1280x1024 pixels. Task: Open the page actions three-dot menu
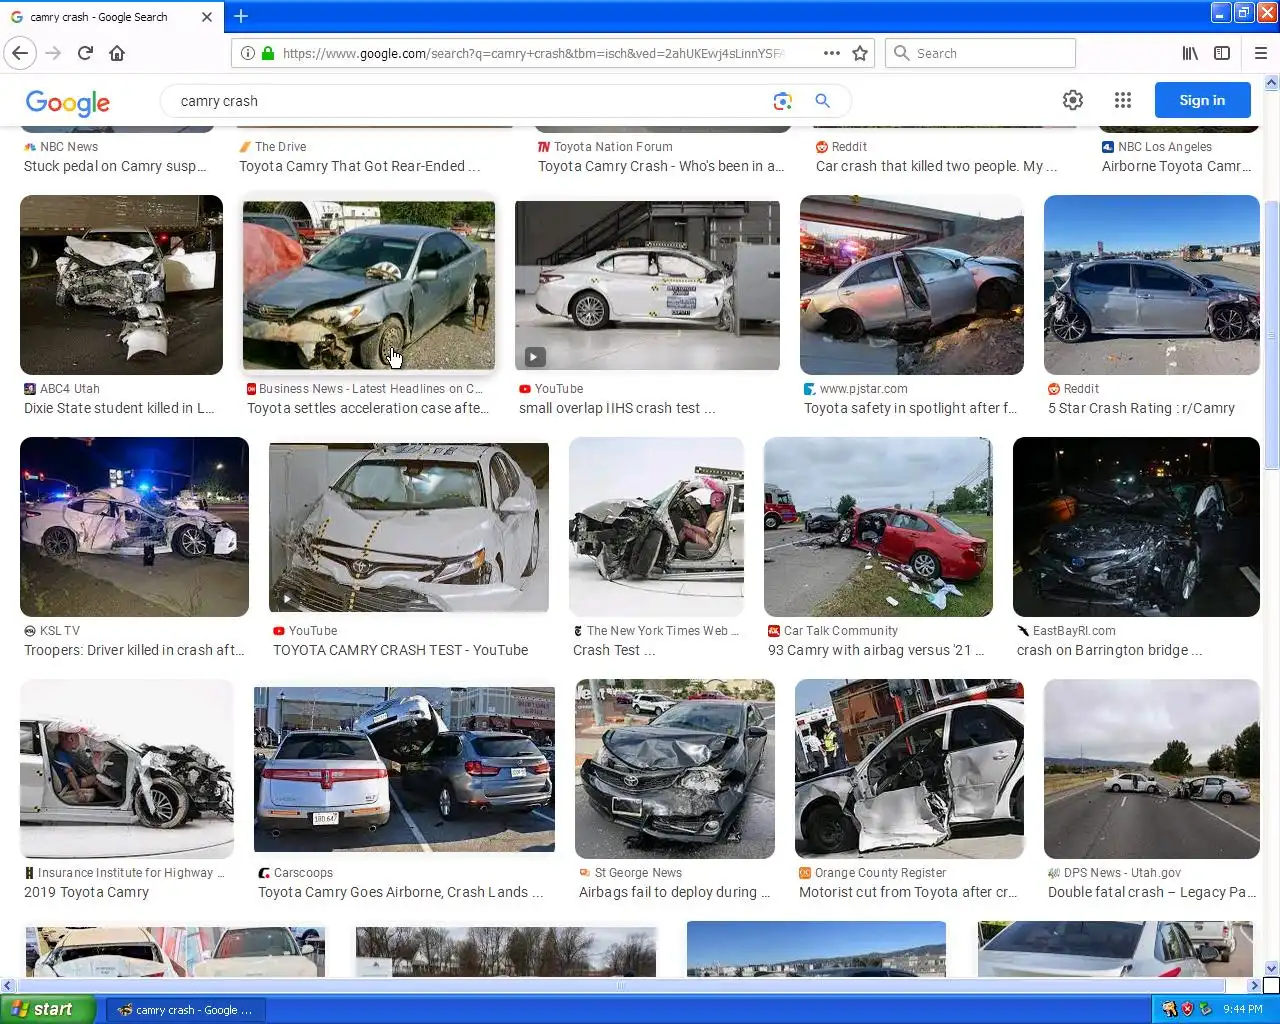pyautogui.click(x=832, y=53)
